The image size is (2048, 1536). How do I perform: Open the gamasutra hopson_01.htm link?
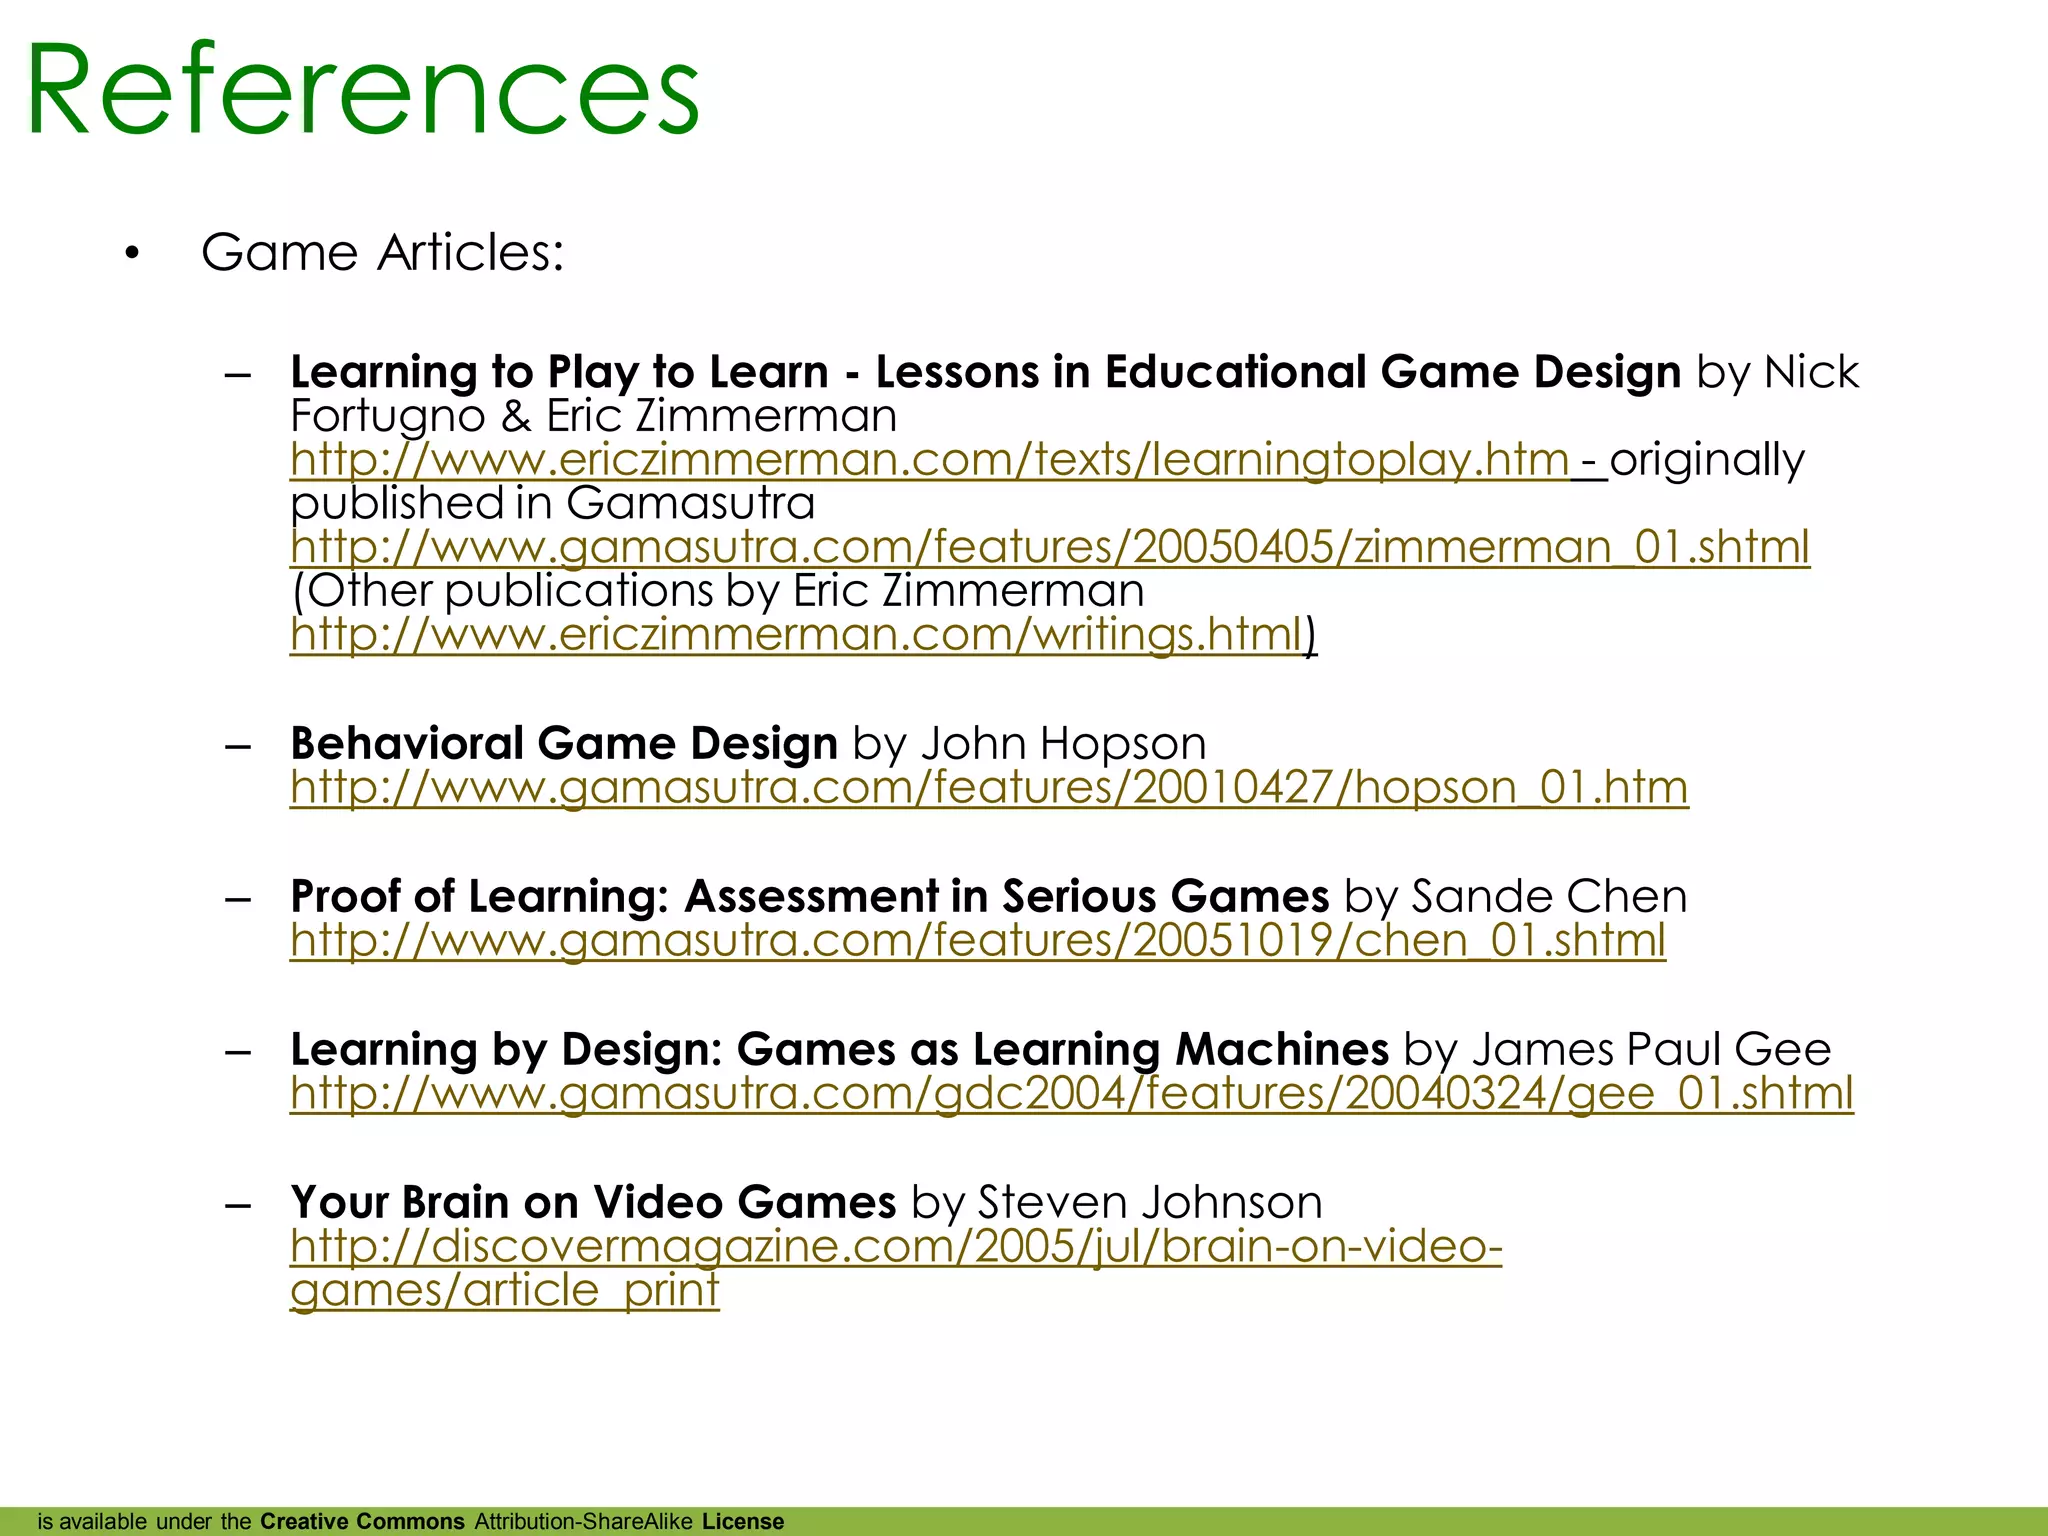989,787
